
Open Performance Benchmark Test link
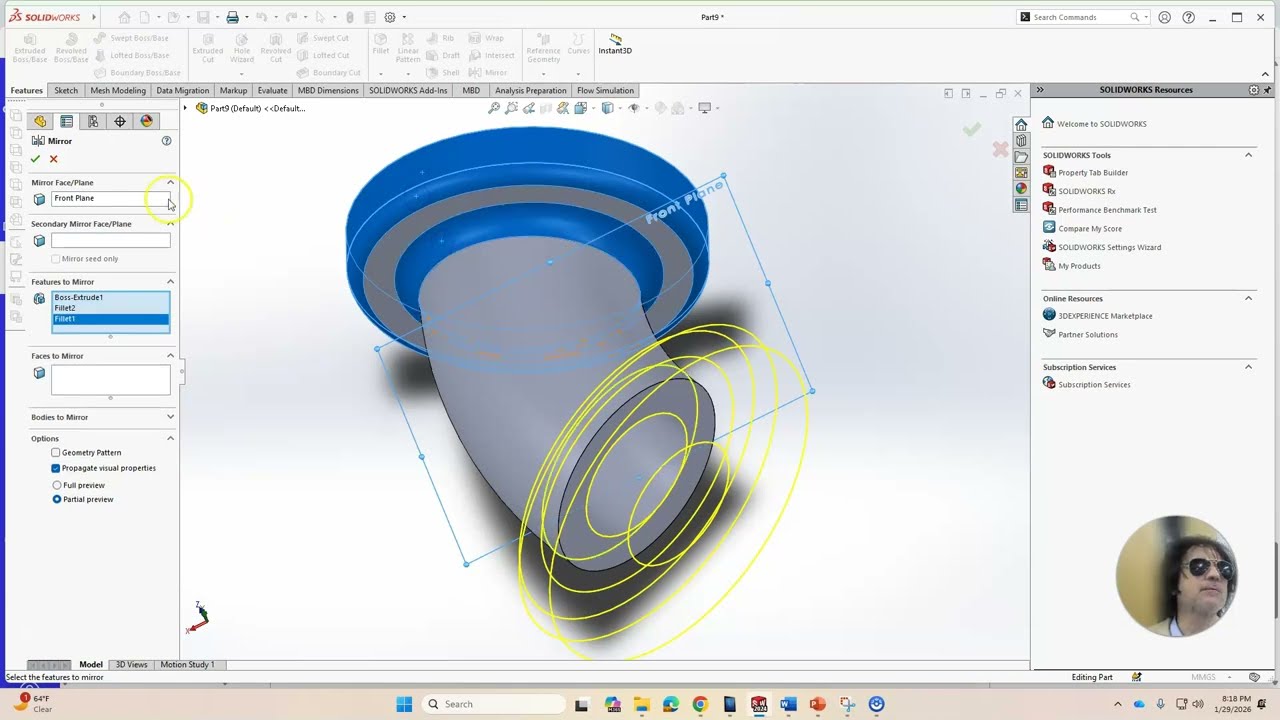point(1107,210)
